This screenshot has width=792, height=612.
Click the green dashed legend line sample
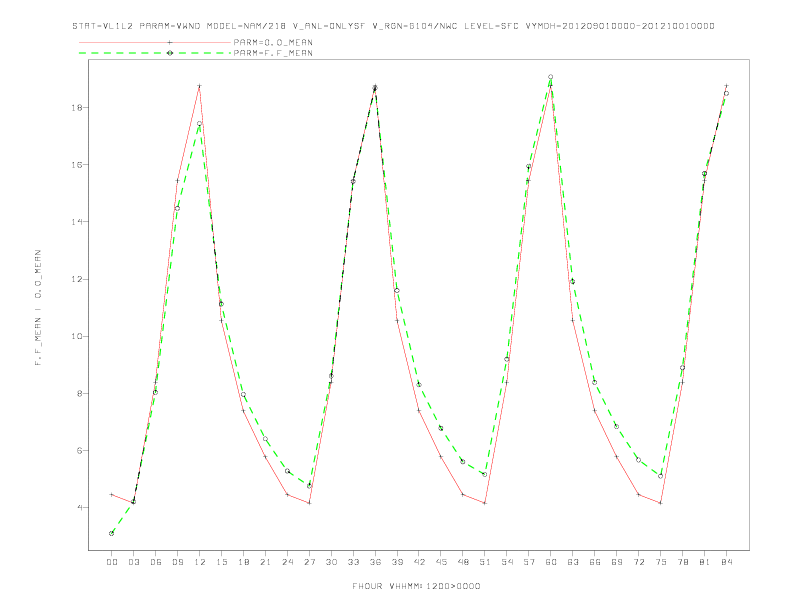tap(155, 53)
